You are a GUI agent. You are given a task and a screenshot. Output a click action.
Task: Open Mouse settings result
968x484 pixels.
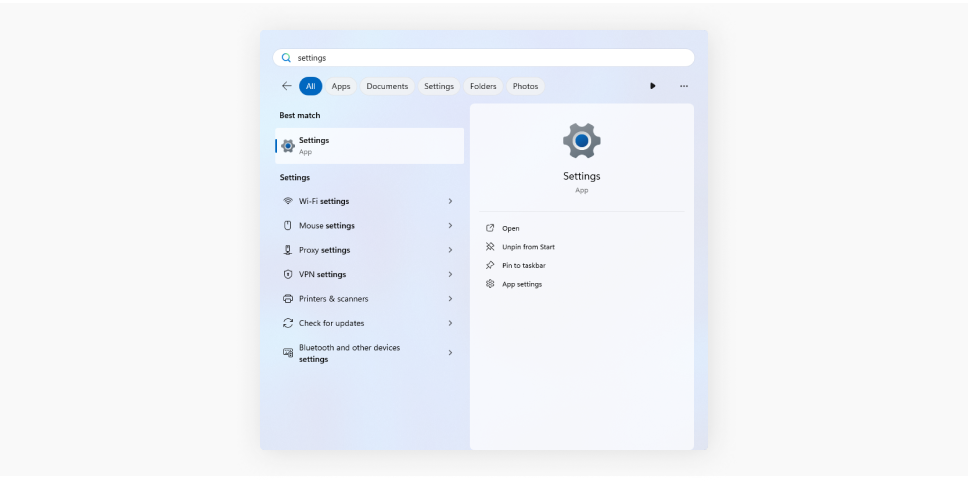tap(369, 225)
